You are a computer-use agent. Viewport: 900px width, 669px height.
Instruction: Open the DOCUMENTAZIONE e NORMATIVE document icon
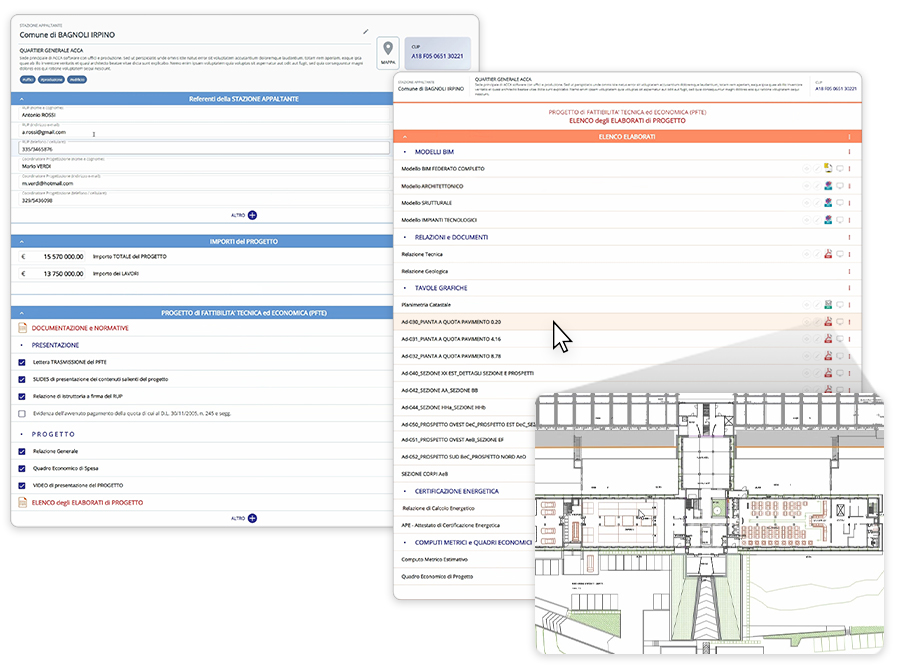[22, 328]
